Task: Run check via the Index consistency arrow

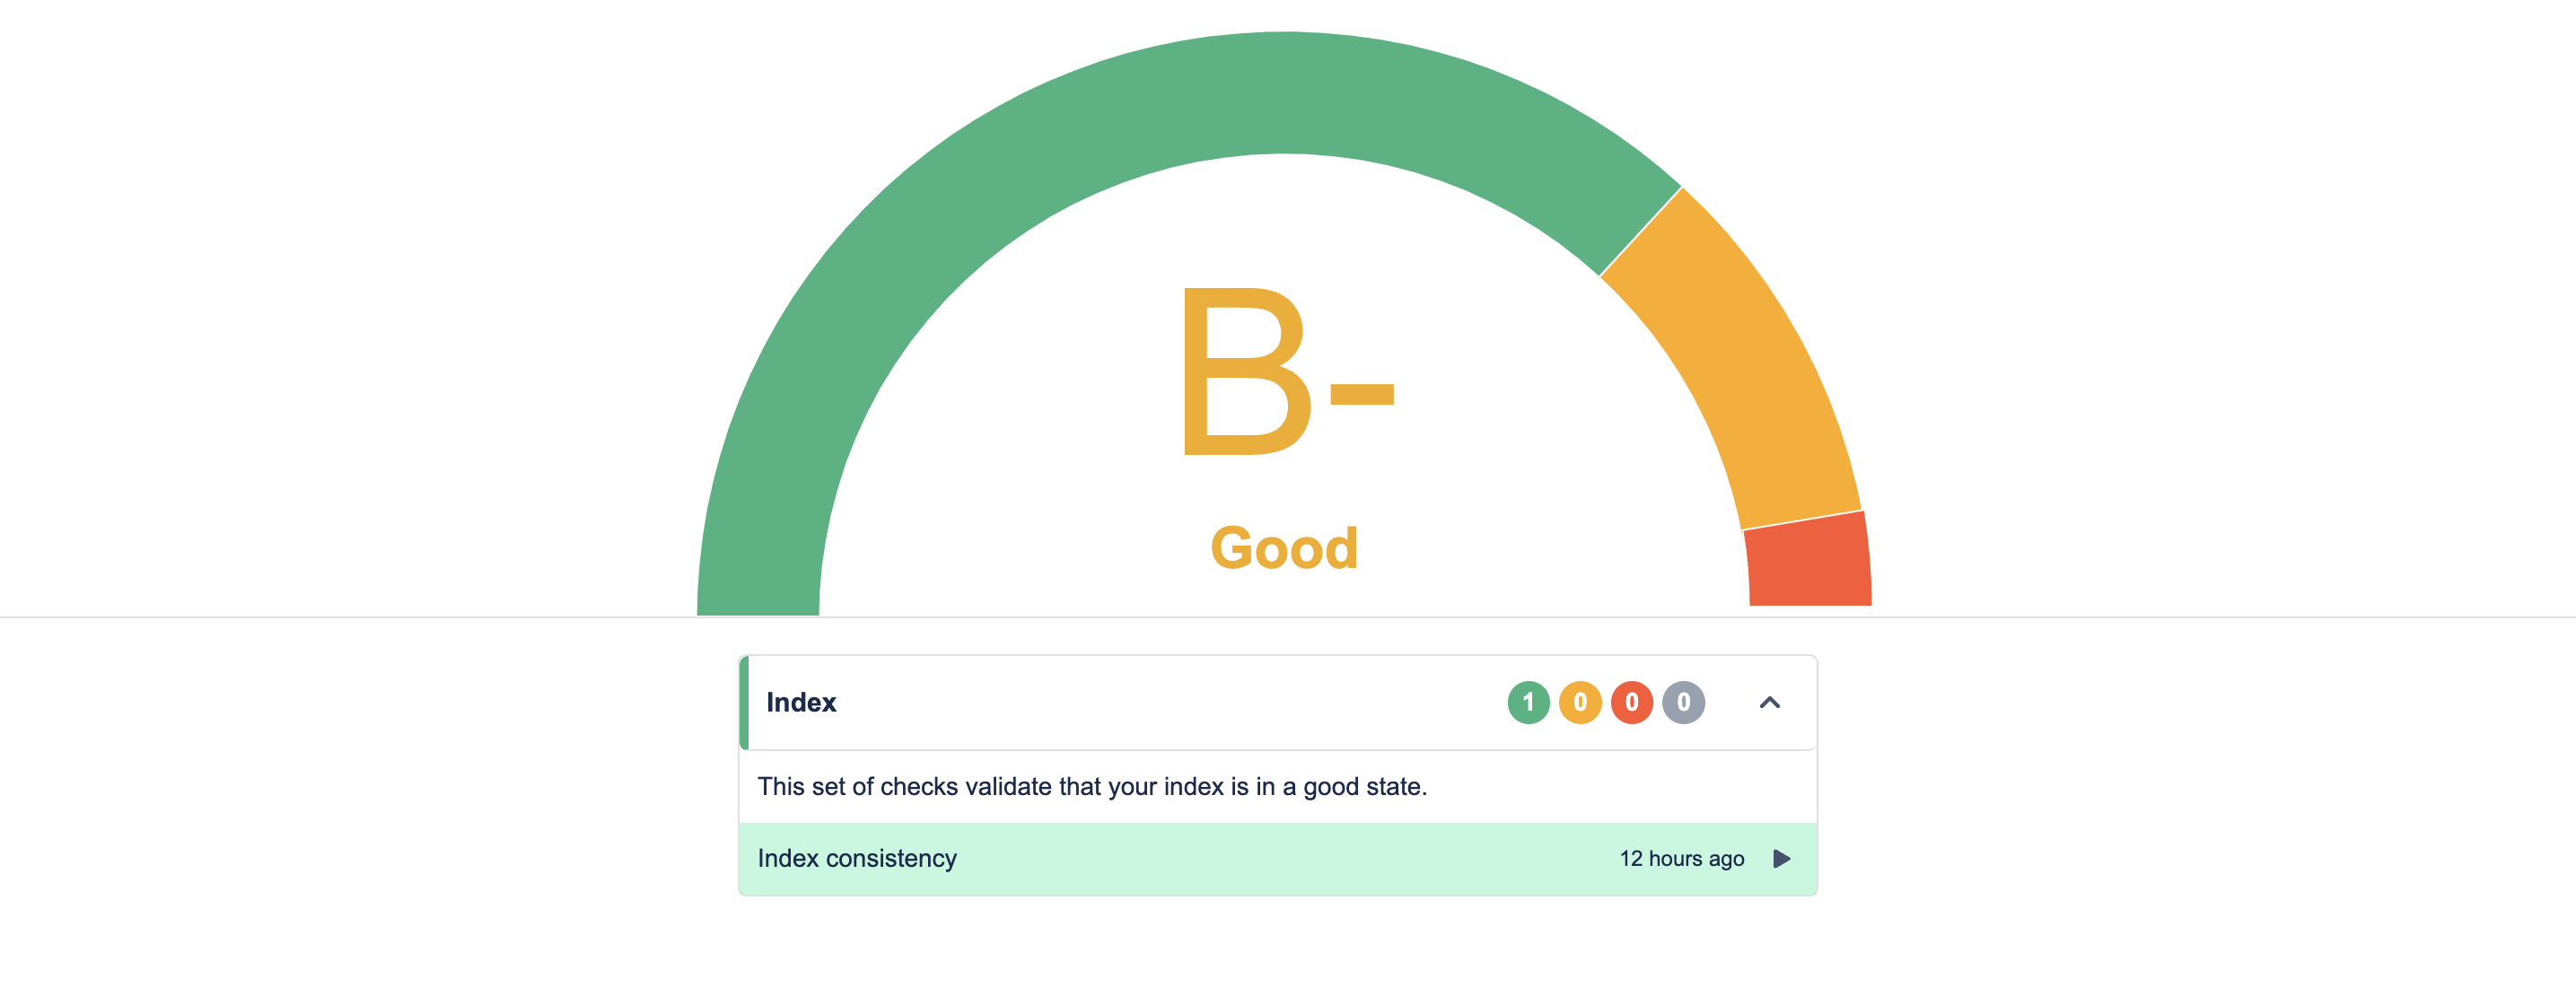Action: (x=1781, y=859)
